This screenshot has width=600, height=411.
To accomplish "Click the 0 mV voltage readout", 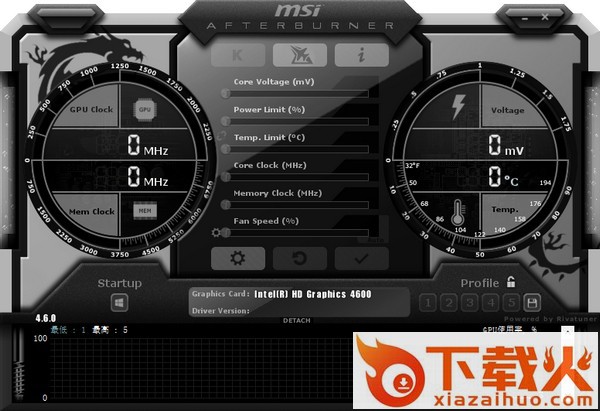I will [x=506, y=146].
